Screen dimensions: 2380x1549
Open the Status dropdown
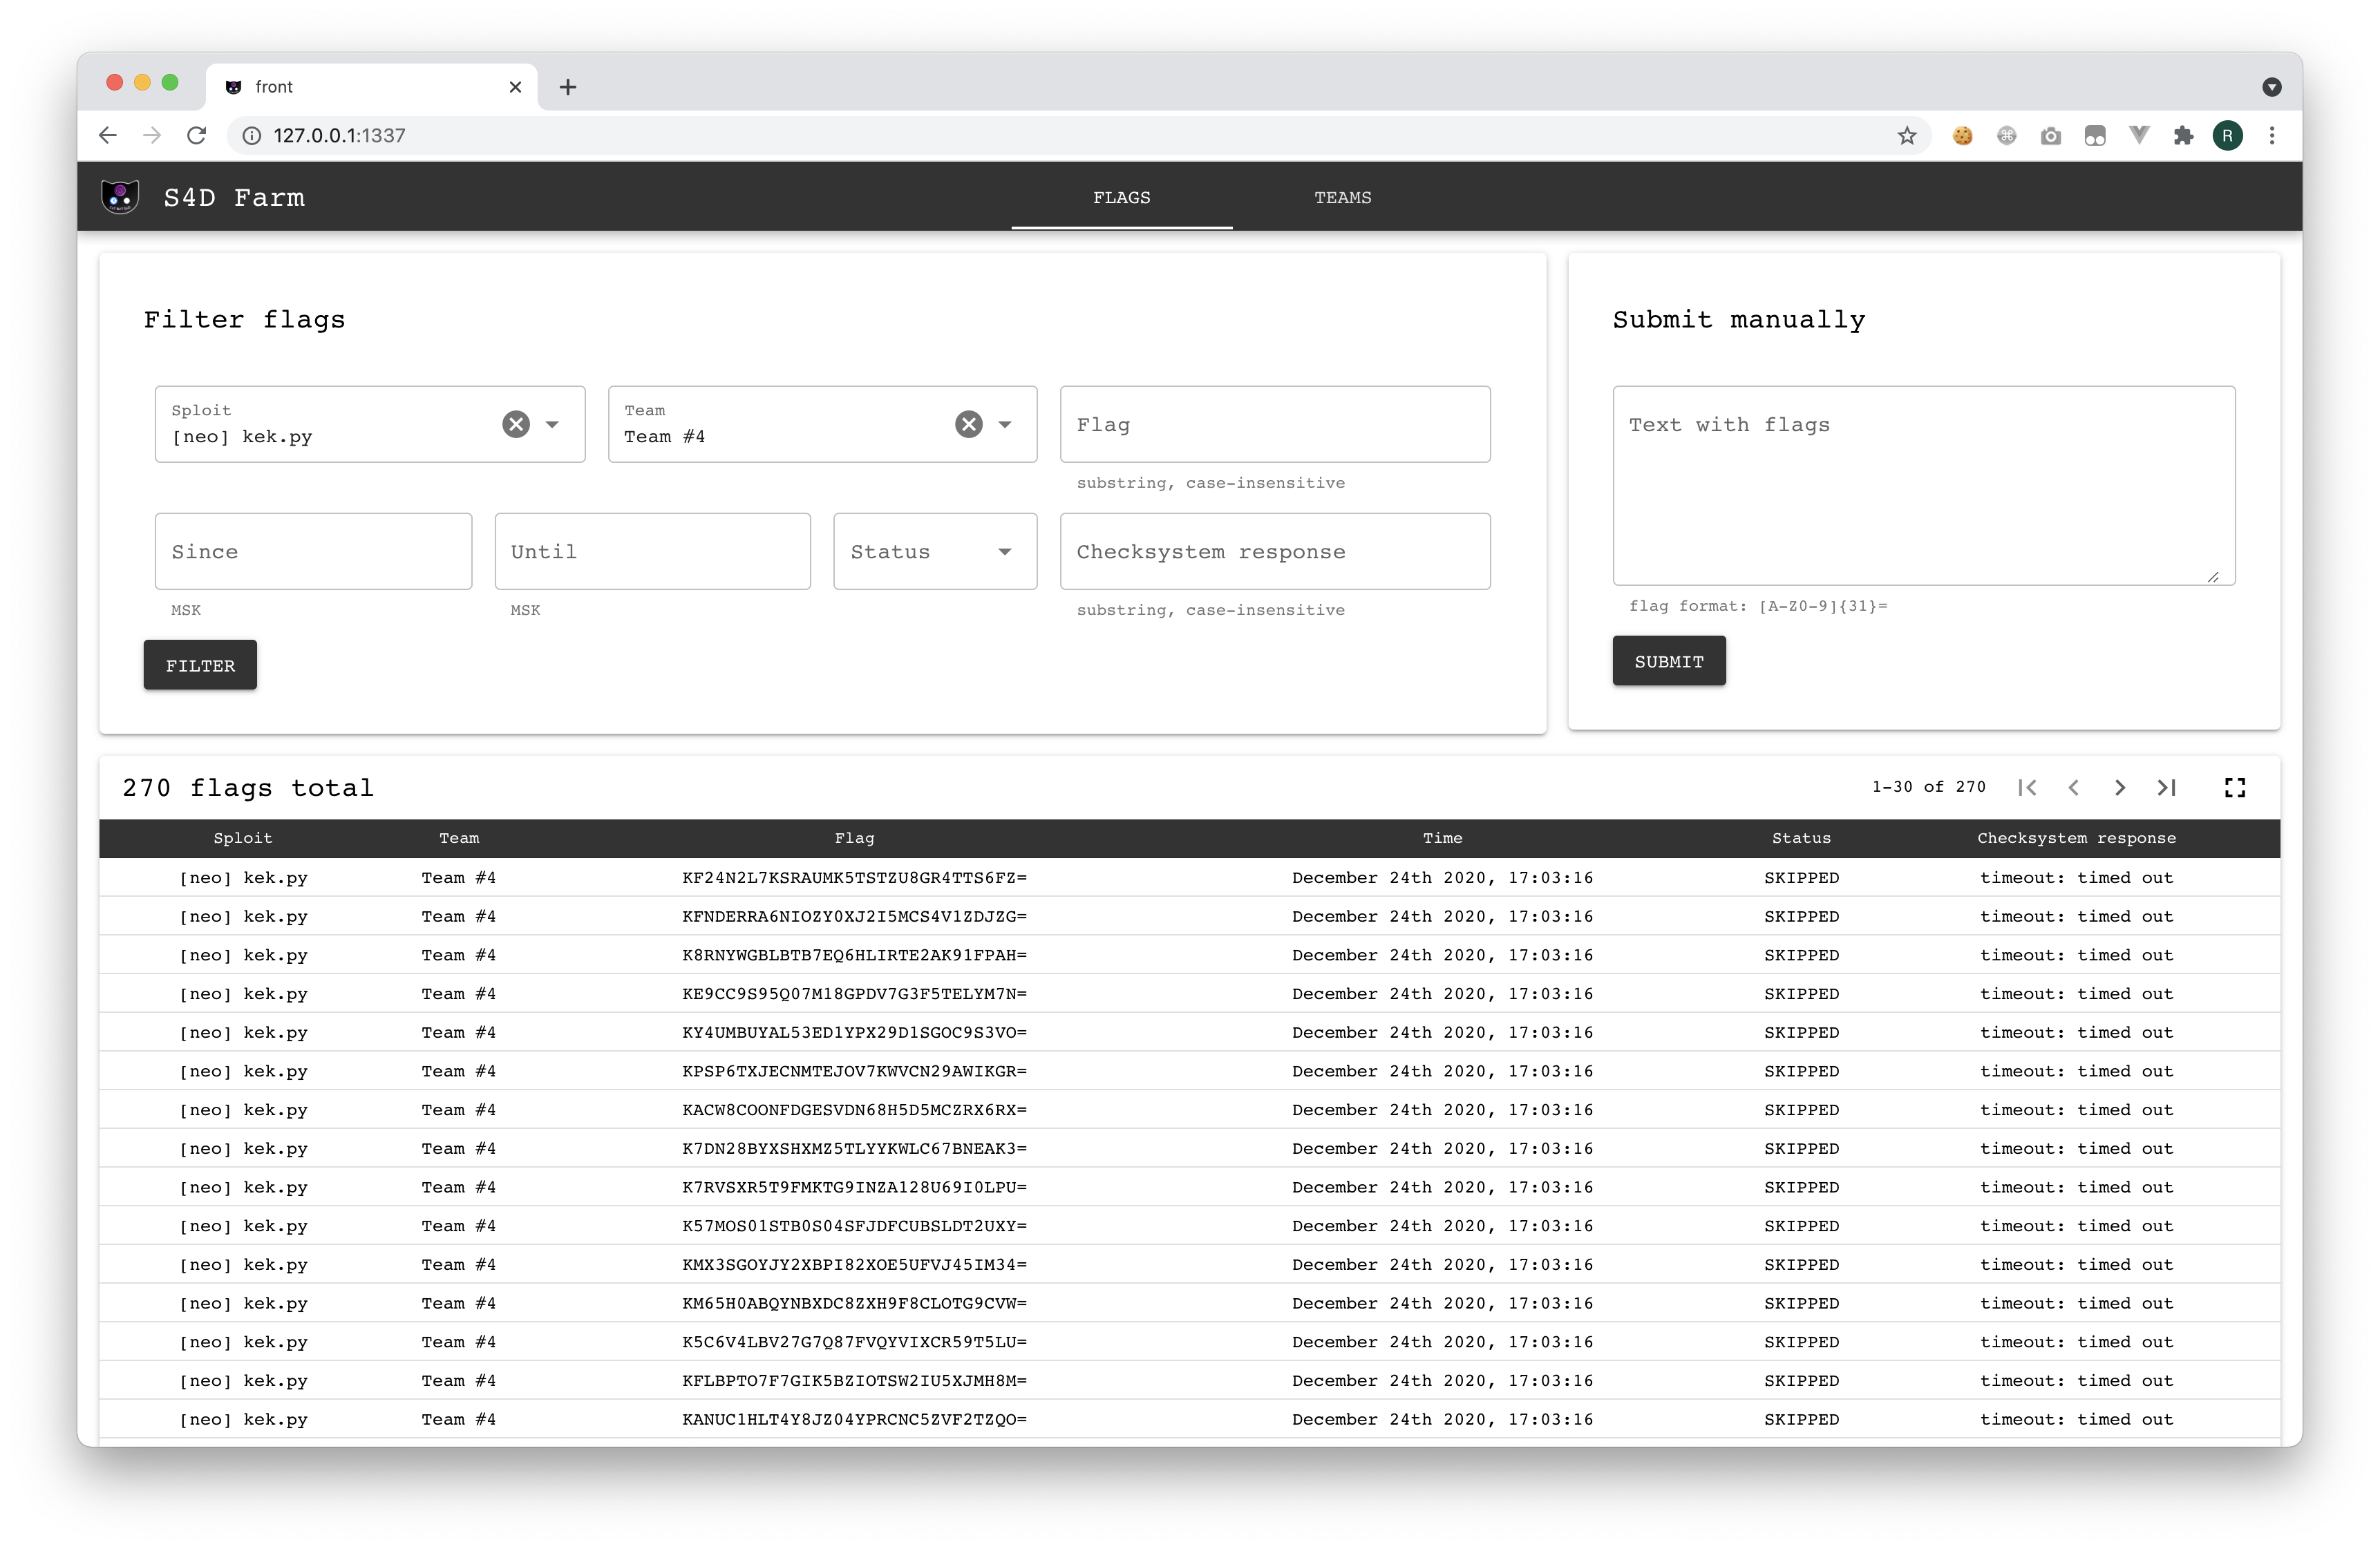(x=934, y=551)
